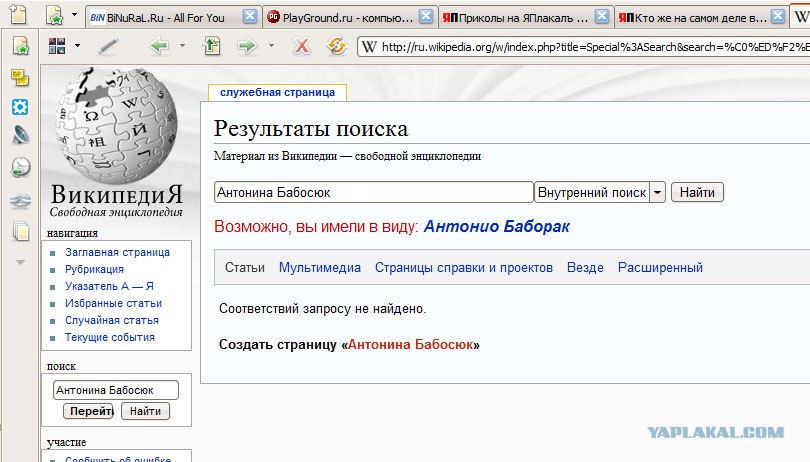Click the speed dial grid icon
The height and width of the screenshot is (462, 810).
click(x=57, y=46)
